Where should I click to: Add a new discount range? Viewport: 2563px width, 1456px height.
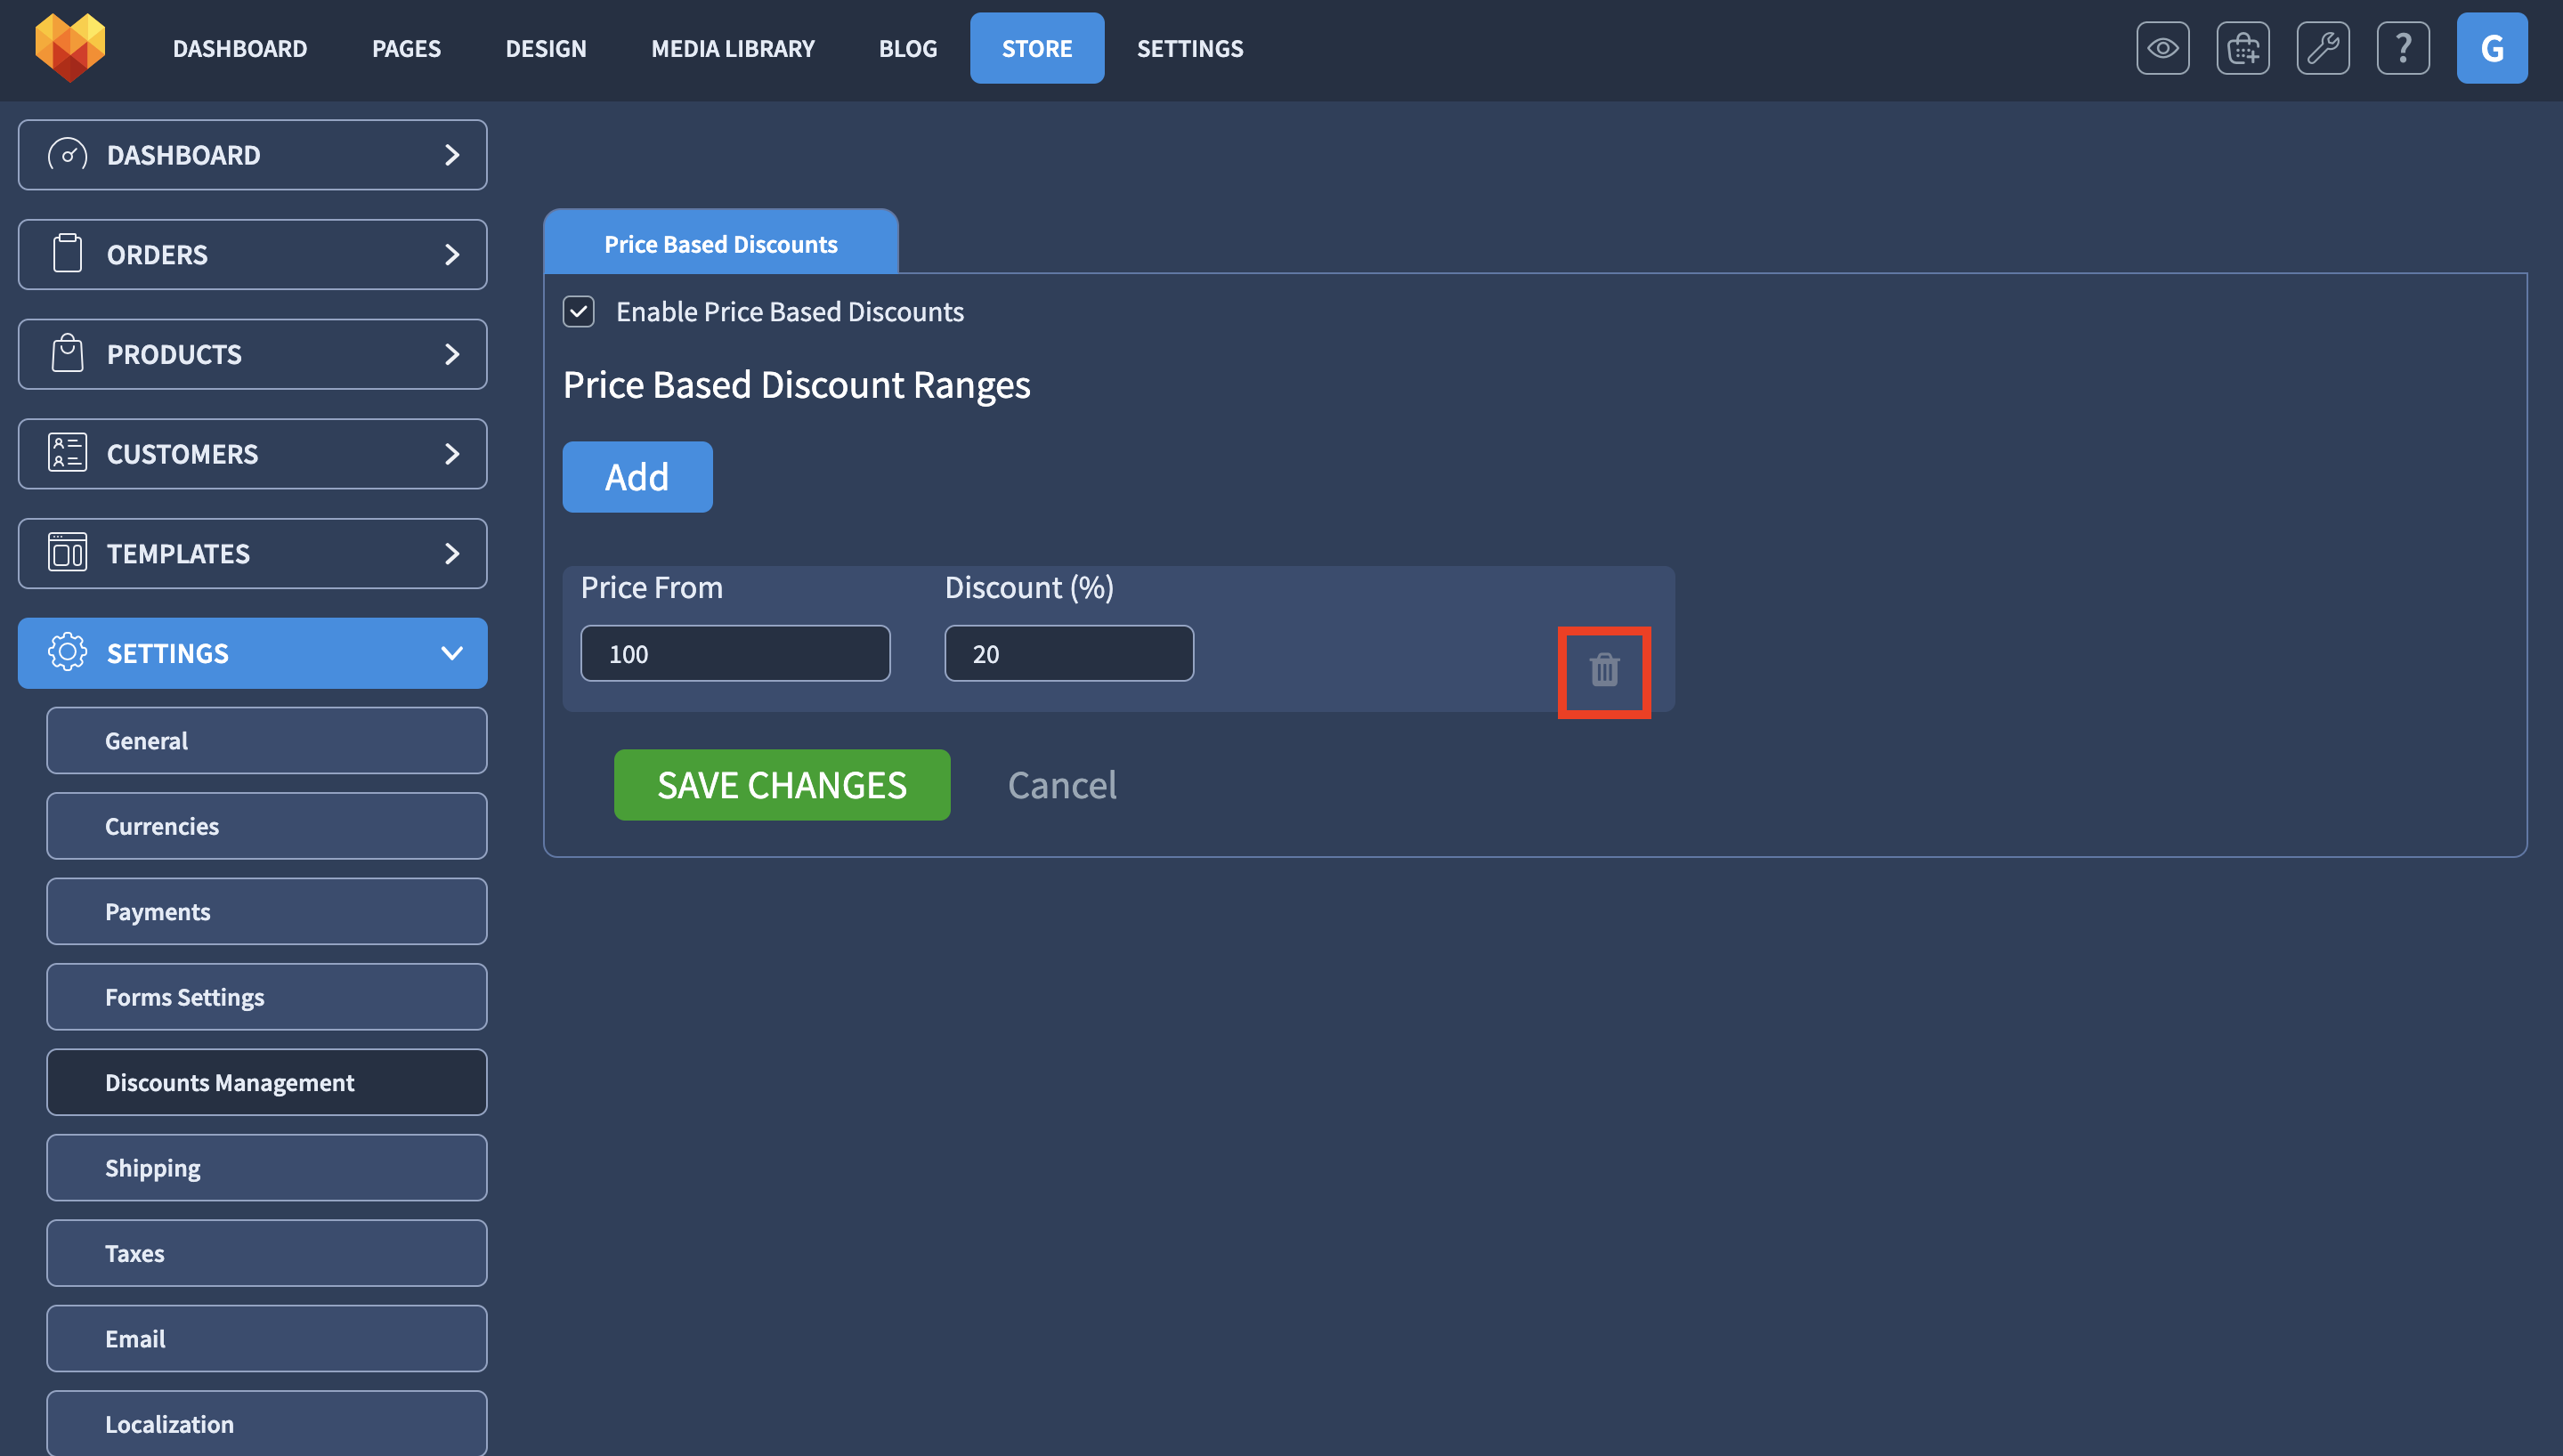pyautogui.click(x=637, y=477)
